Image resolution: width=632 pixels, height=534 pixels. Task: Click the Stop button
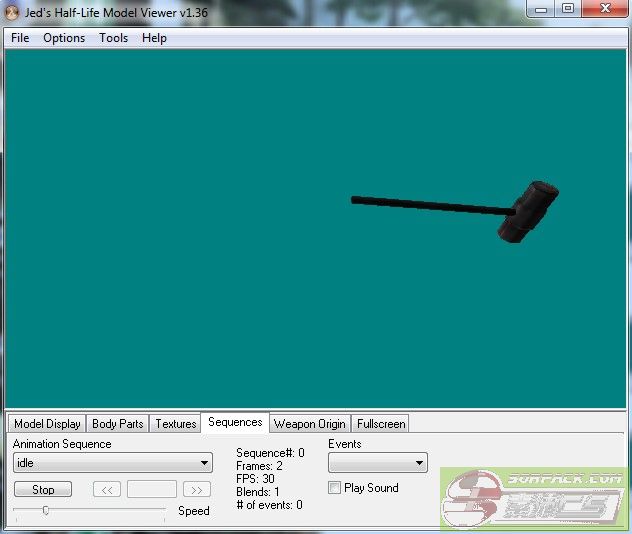pyautogui.click(x=43, y=490)
